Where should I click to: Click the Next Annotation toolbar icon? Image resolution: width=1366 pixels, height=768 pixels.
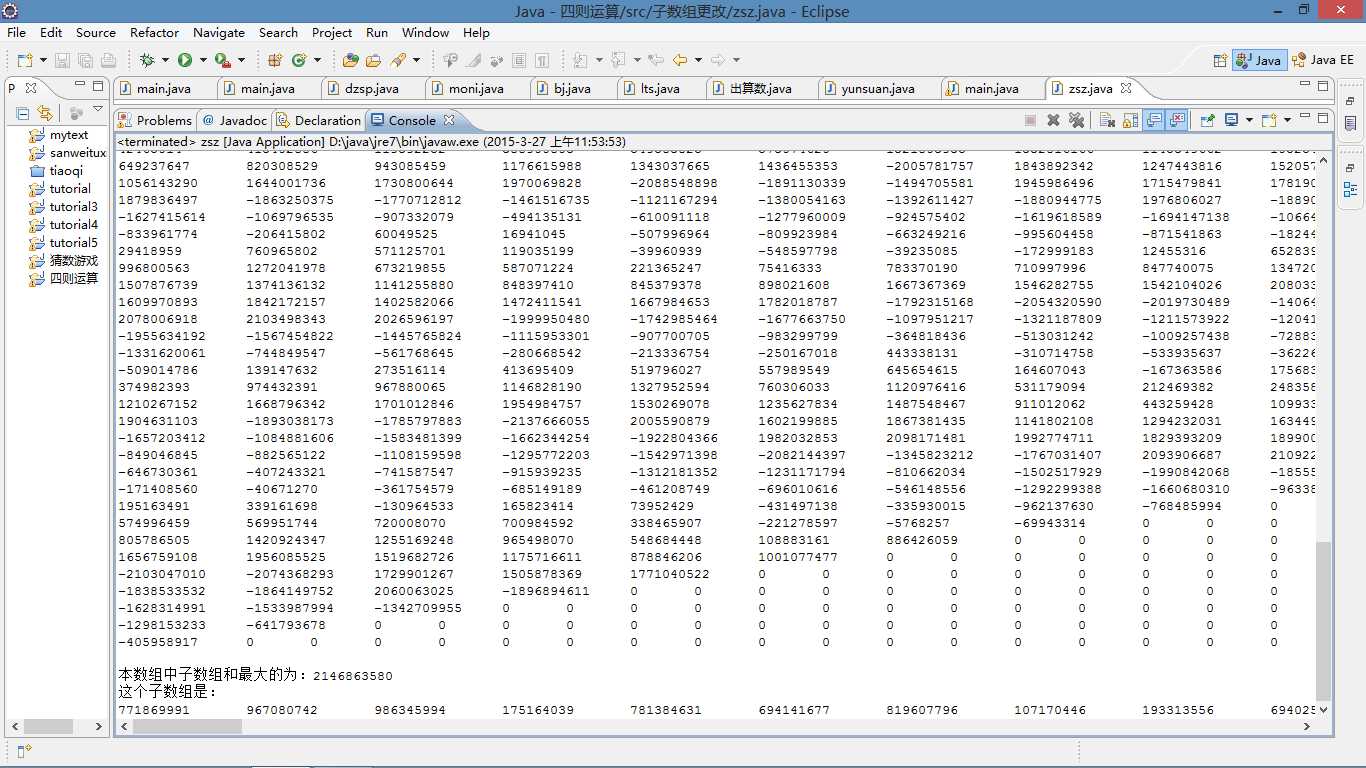(x=580, y=61)
